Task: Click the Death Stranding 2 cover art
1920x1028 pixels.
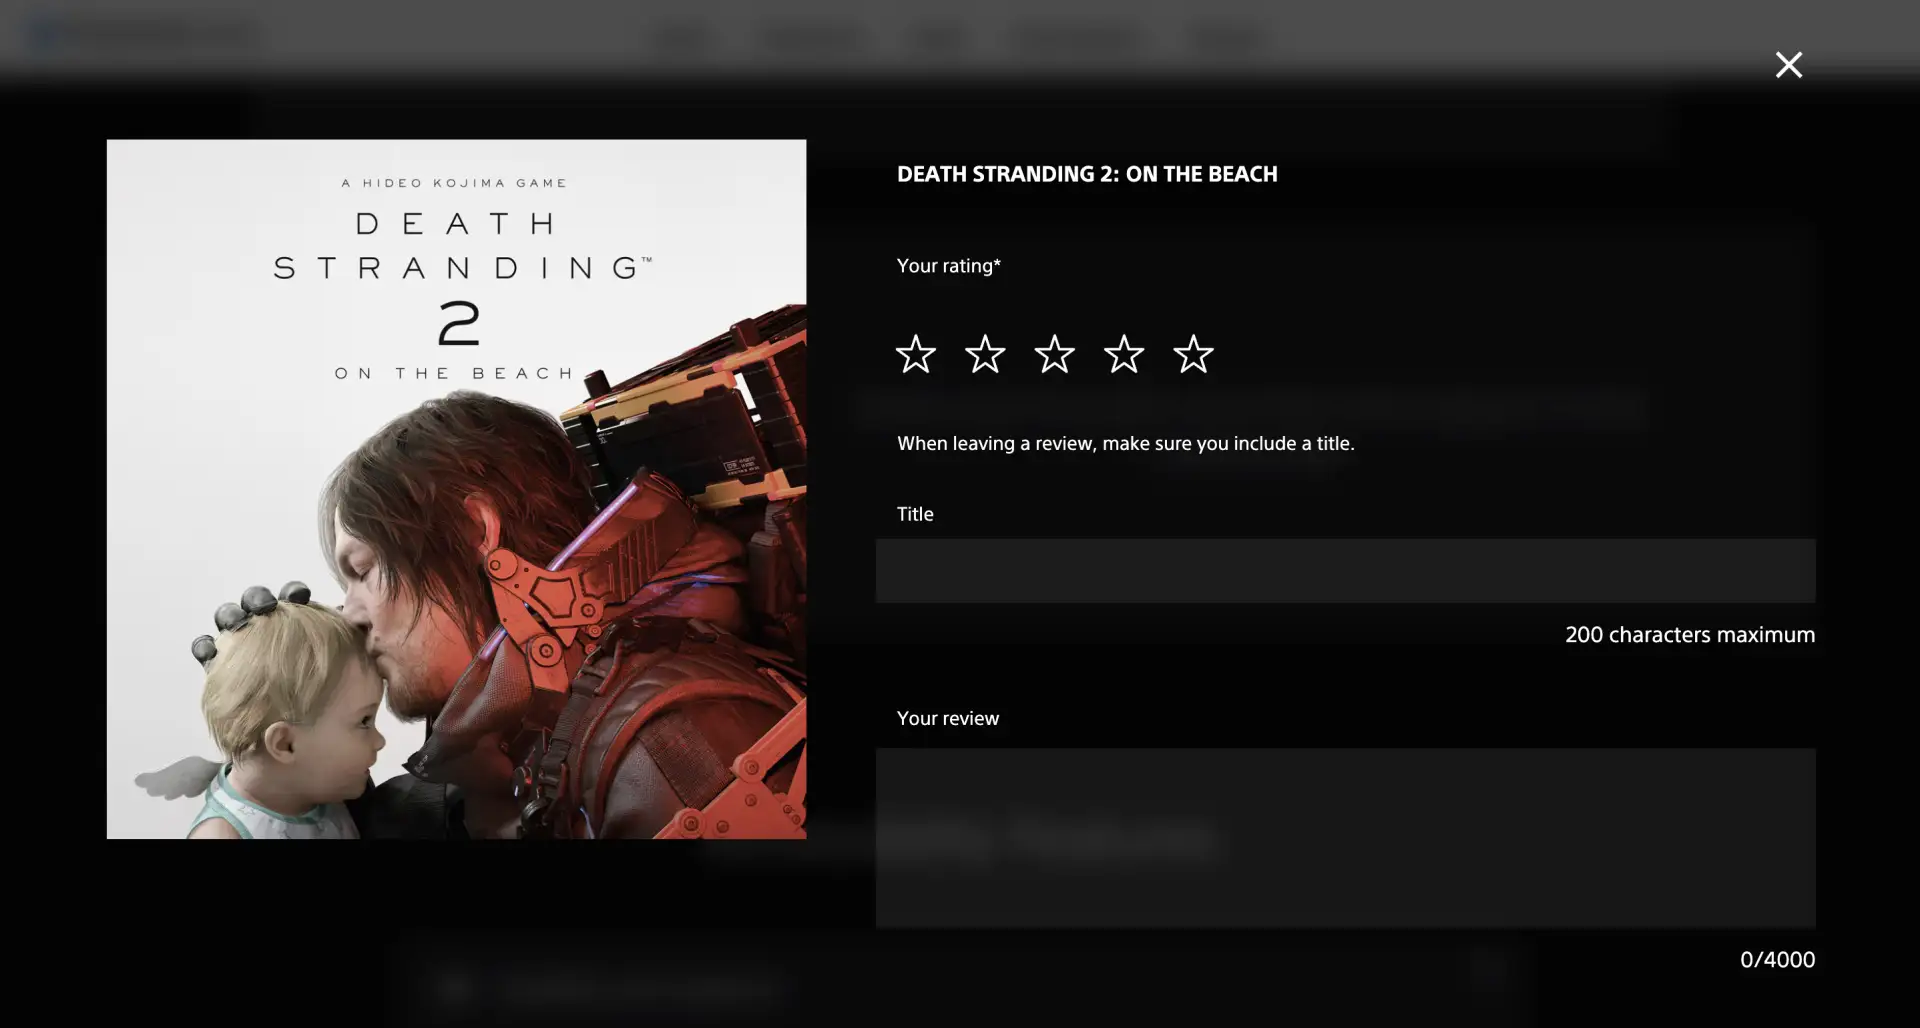Action: click(456, 489)
